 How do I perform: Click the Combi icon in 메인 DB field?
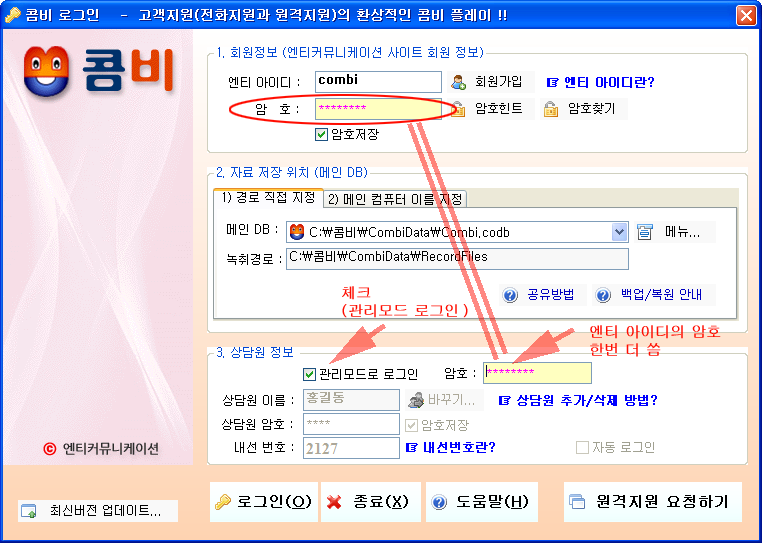pyautogui.click(x=296, y=232)
